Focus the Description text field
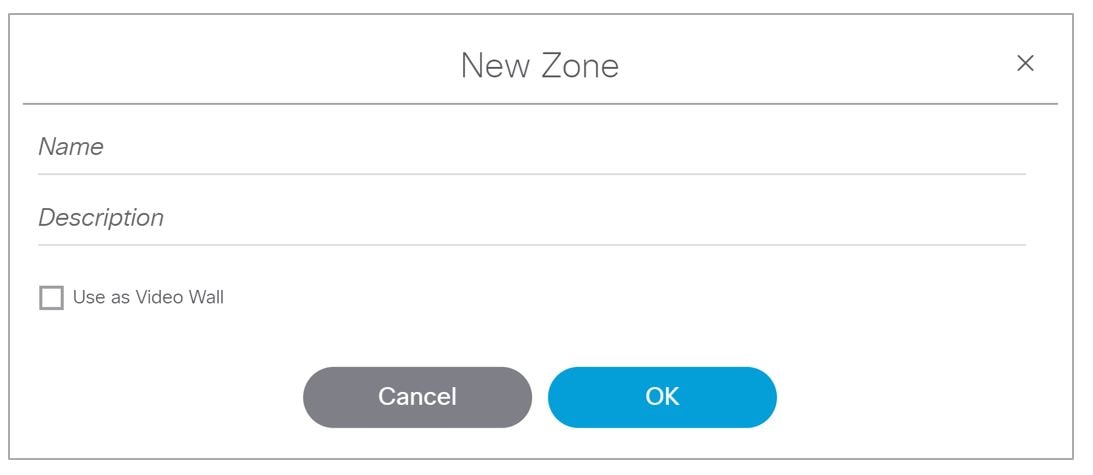This screenshot has height=475, width=1093. (x=530, y=218)
